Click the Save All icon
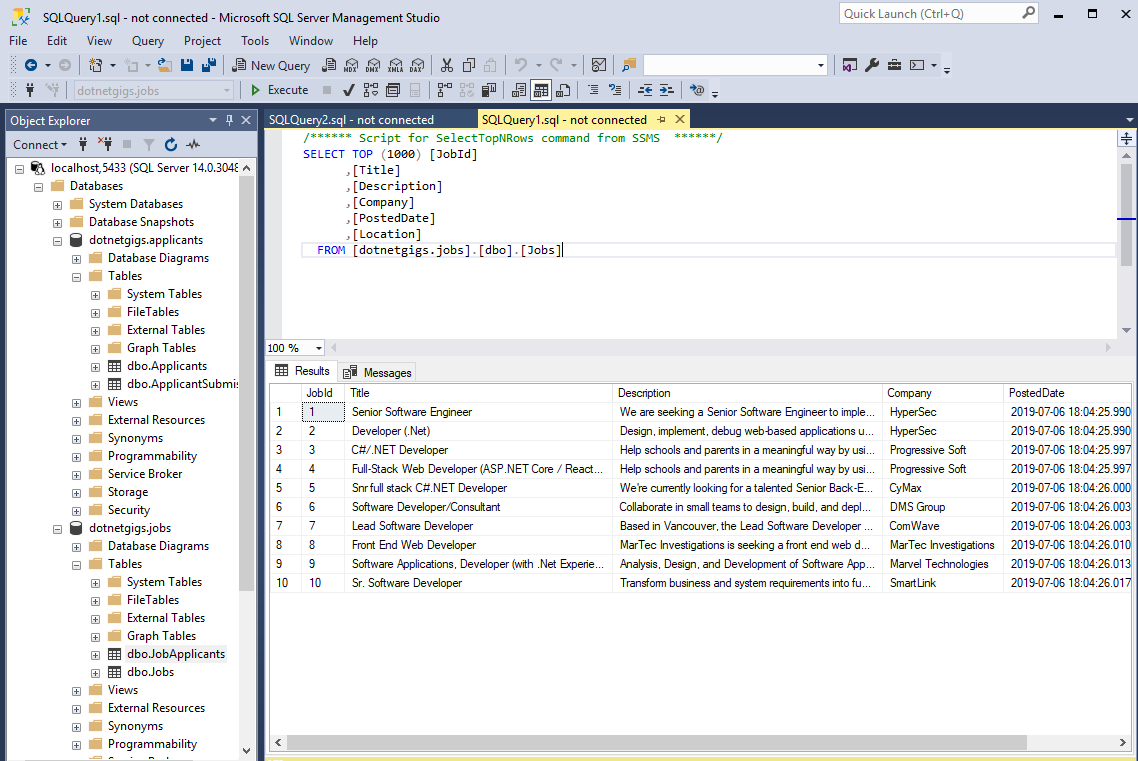This screenshot has height=761, width=1138. (209, 65)
